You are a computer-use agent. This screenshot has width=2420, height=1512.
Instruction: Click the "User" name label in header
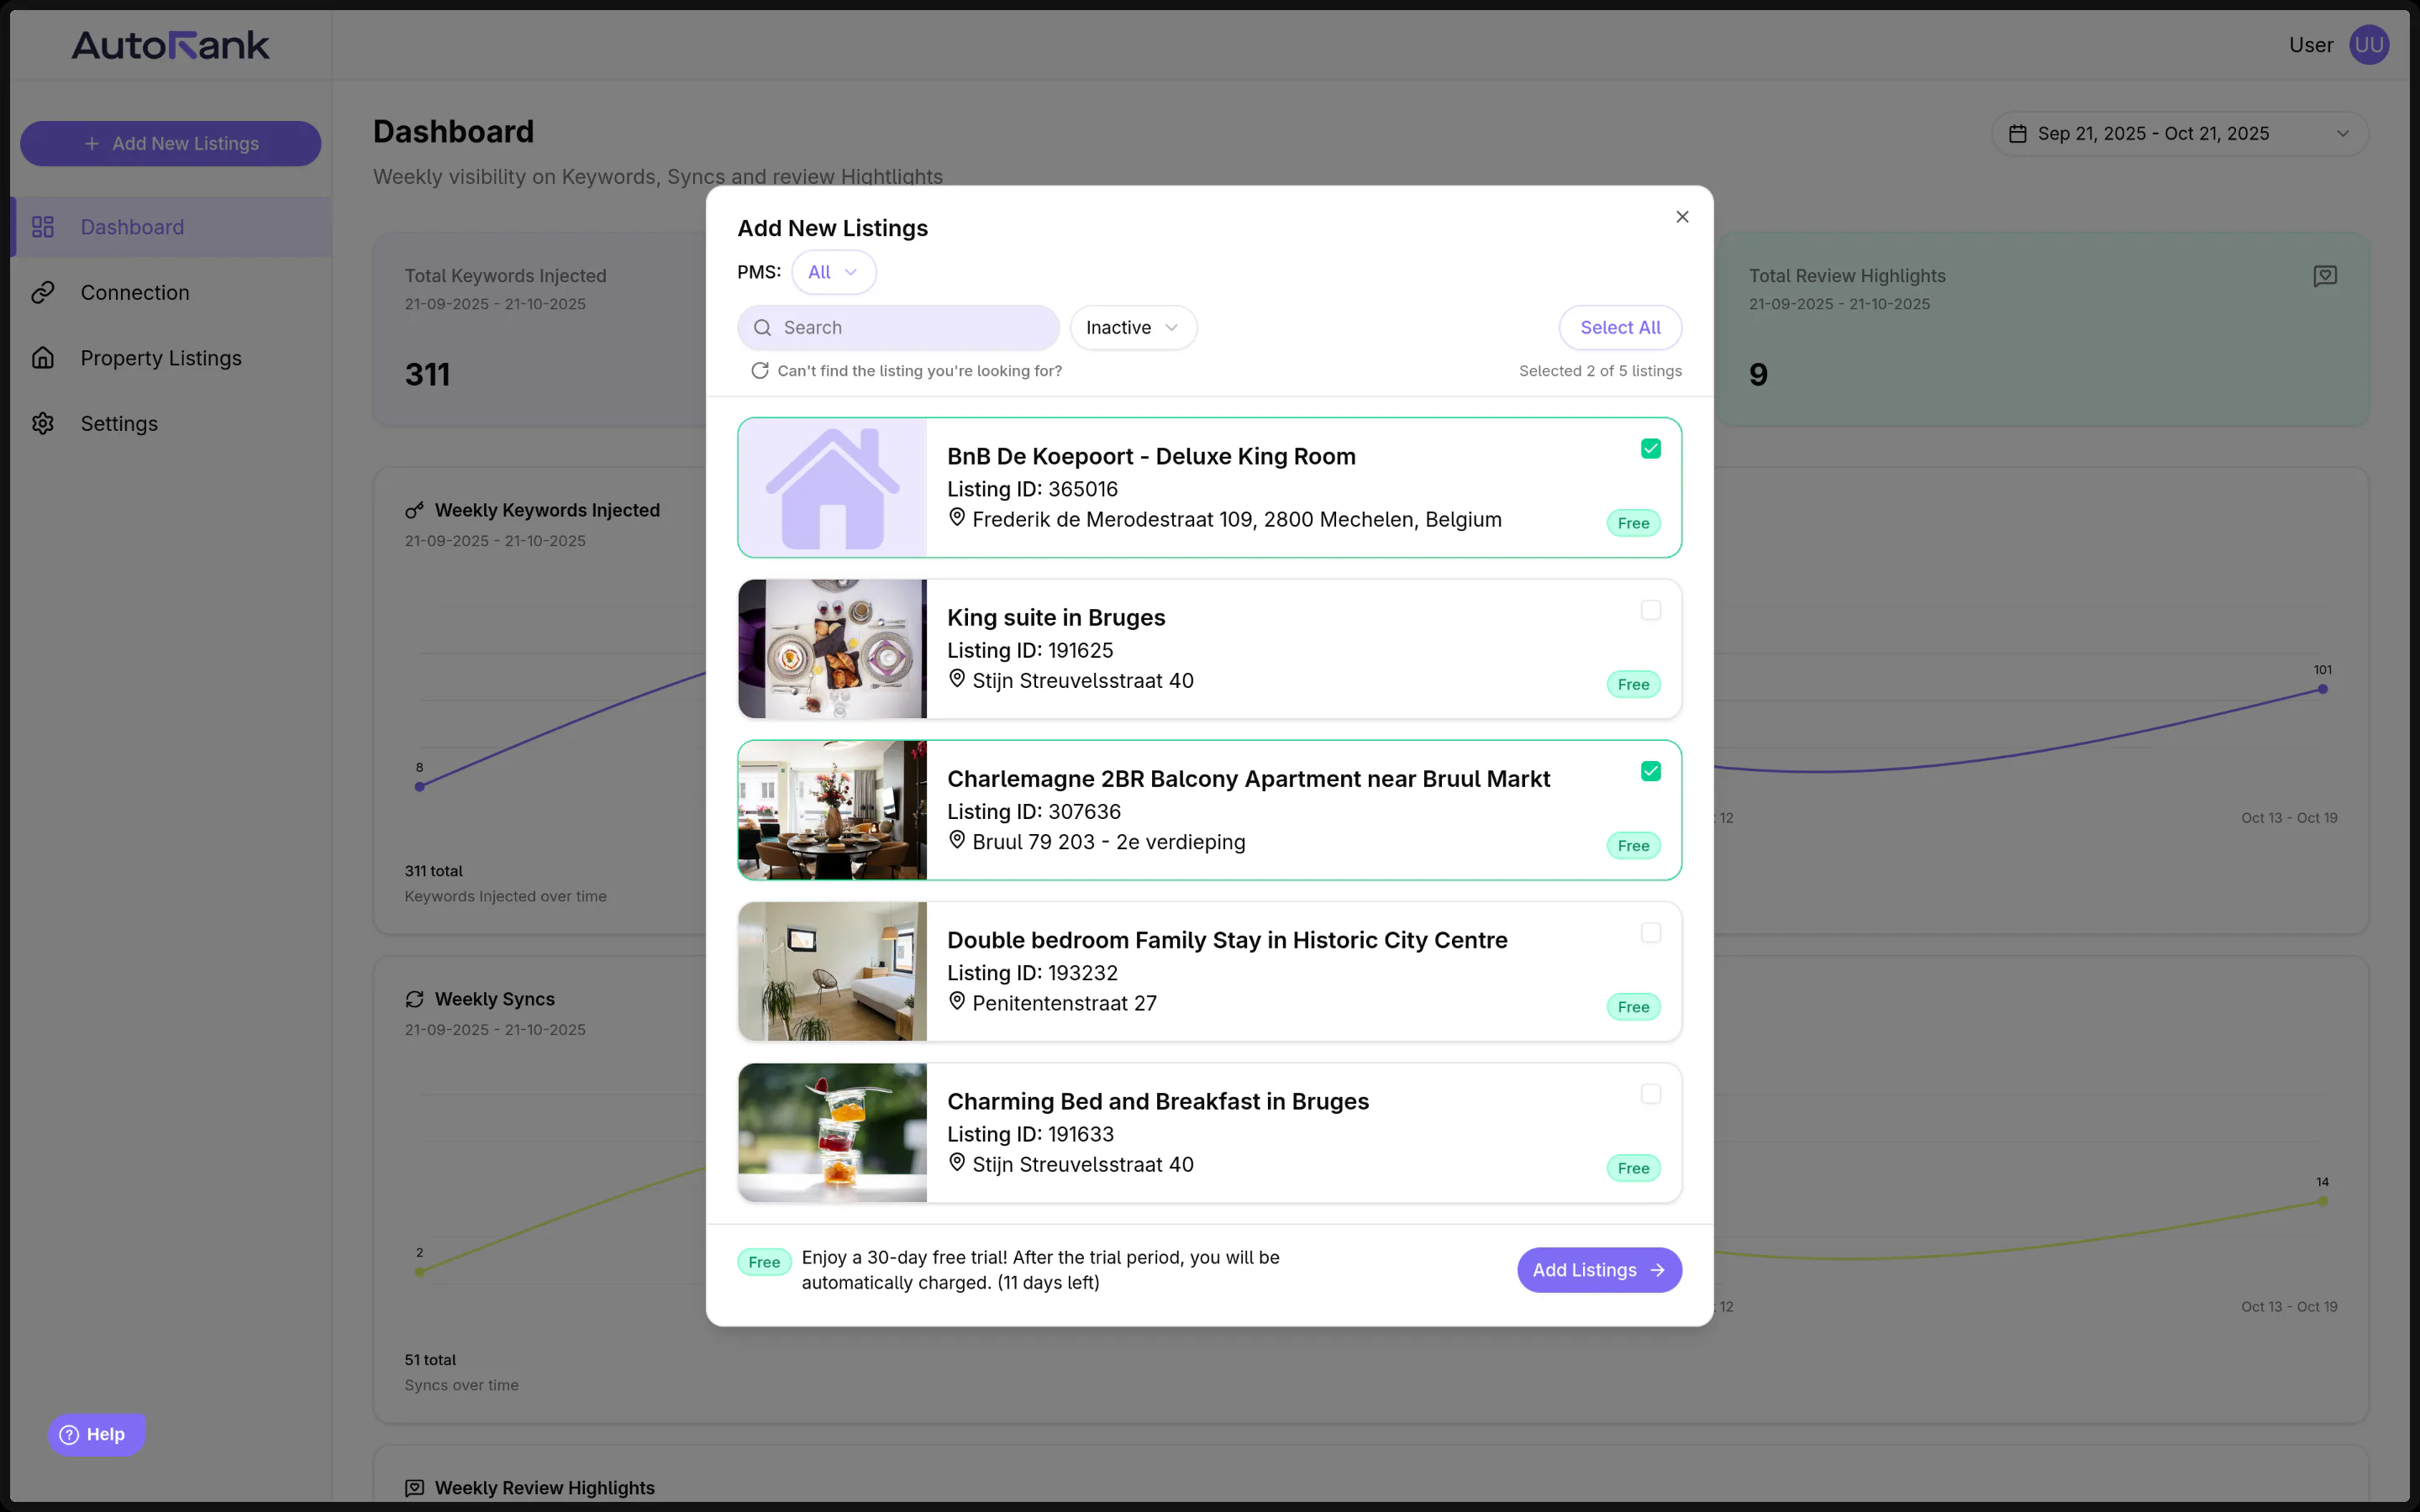click(x=2311, y=45)
